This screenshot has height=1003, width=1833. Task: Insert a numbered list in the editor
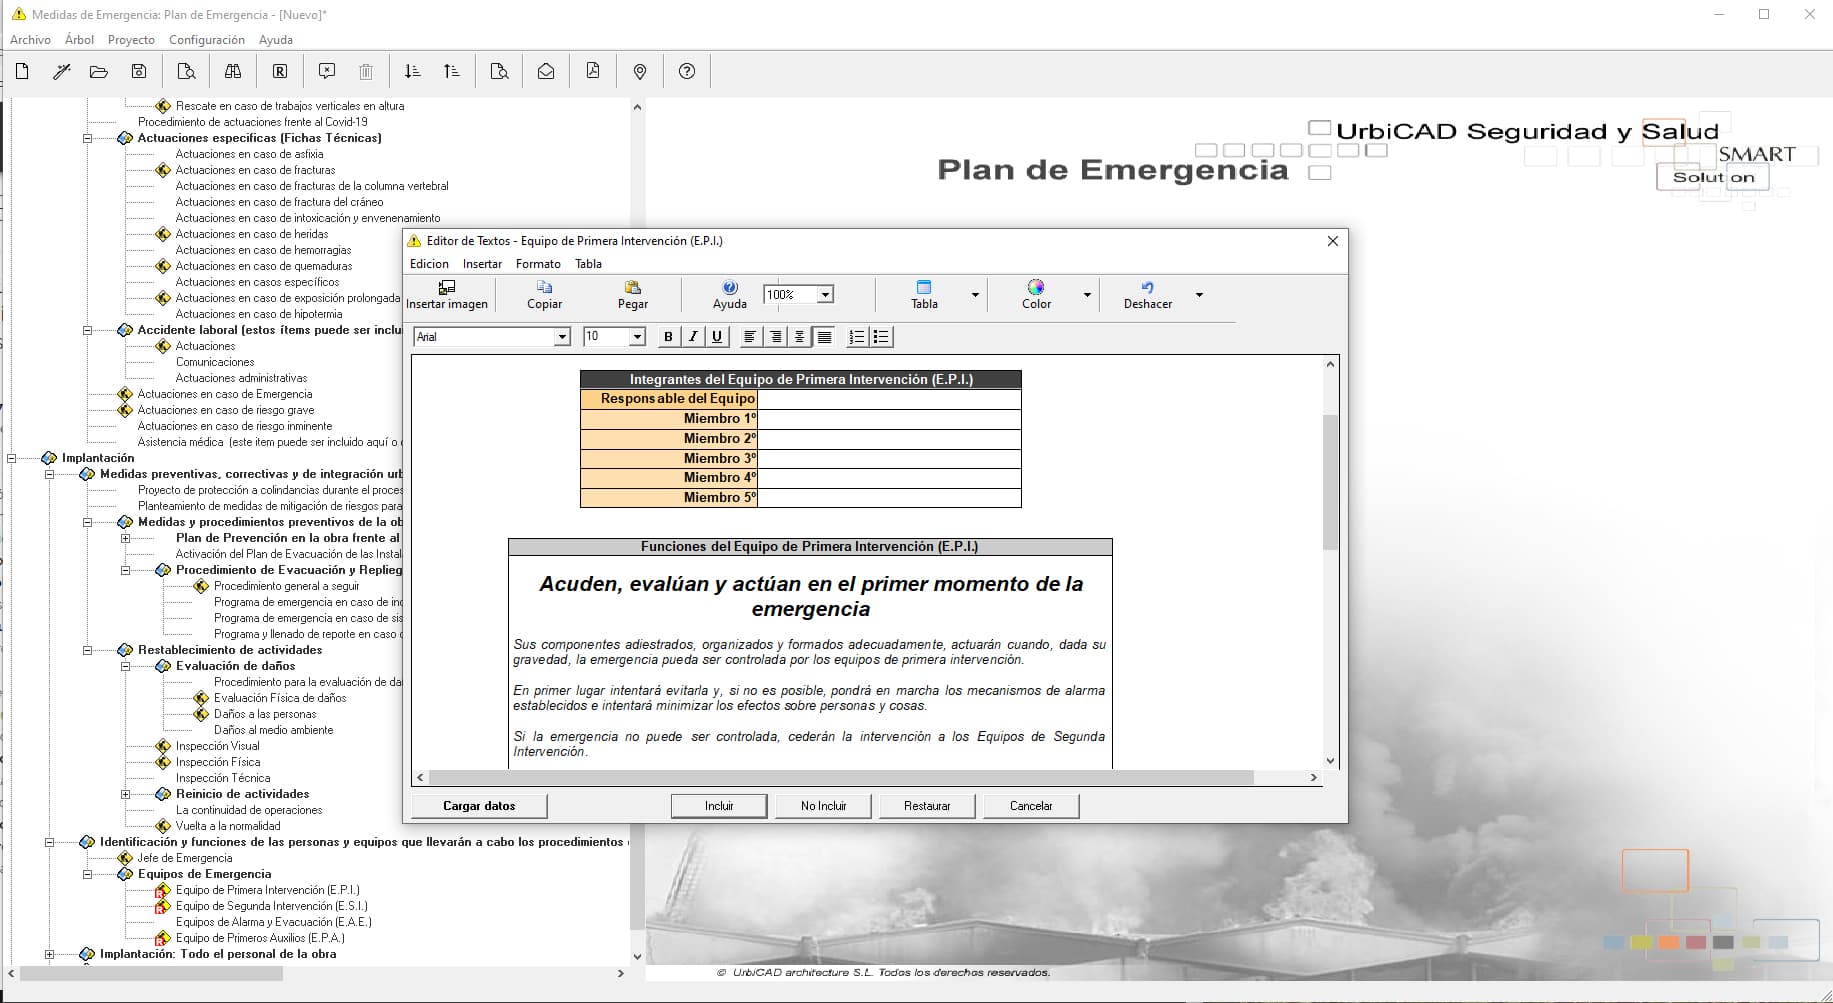coord(857,337)
